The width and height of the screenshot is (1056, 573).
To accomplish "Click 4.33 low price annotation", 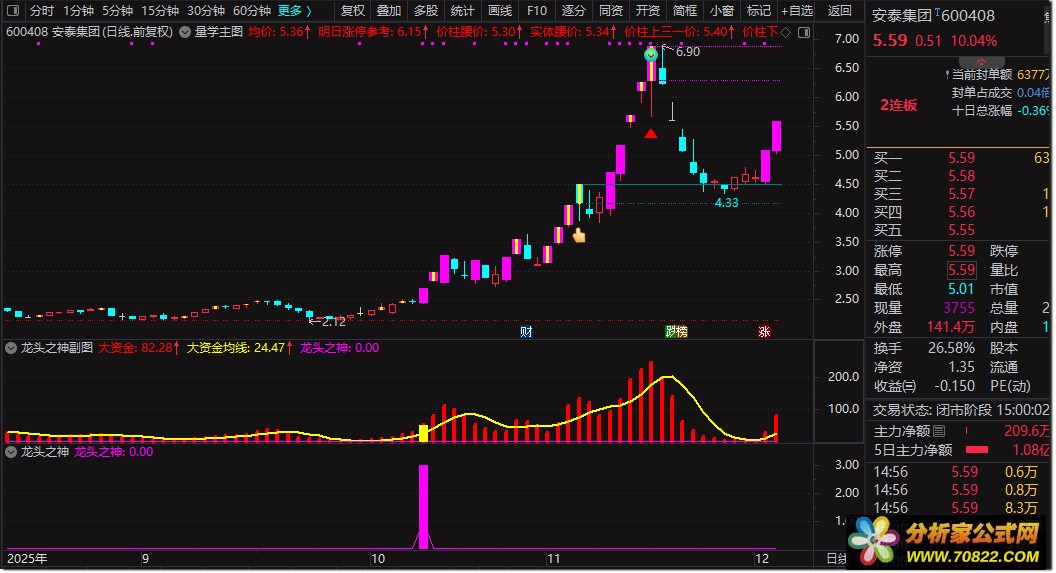I will 726,203.
